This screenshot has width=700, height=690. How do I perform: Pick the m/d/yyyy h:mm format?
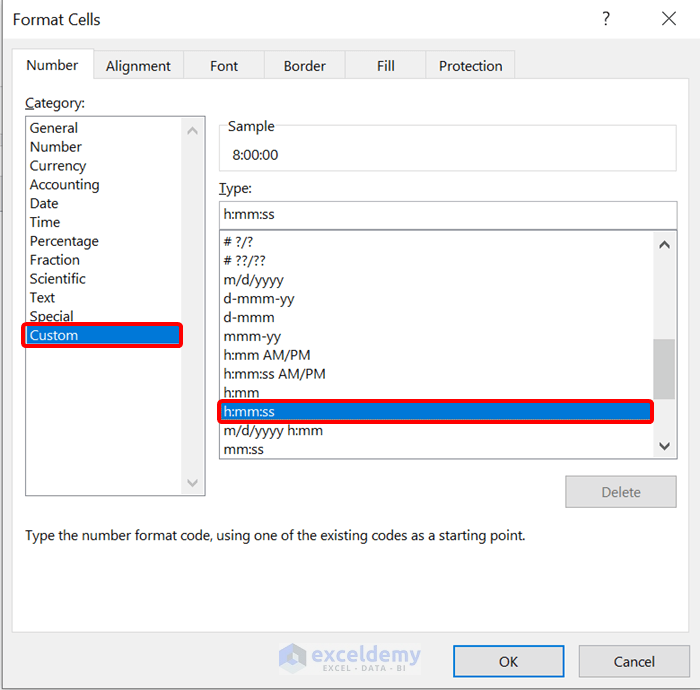point(273,431)
